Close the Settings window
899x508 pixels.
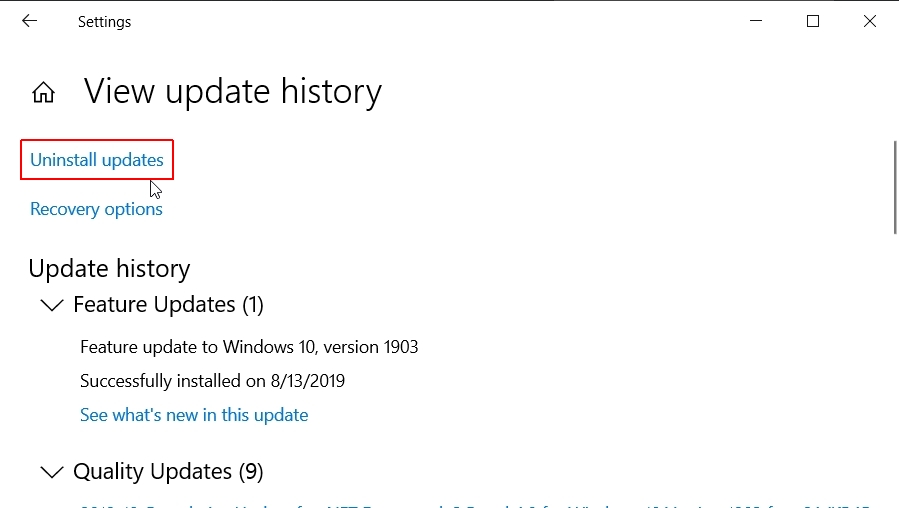(870, 21)
